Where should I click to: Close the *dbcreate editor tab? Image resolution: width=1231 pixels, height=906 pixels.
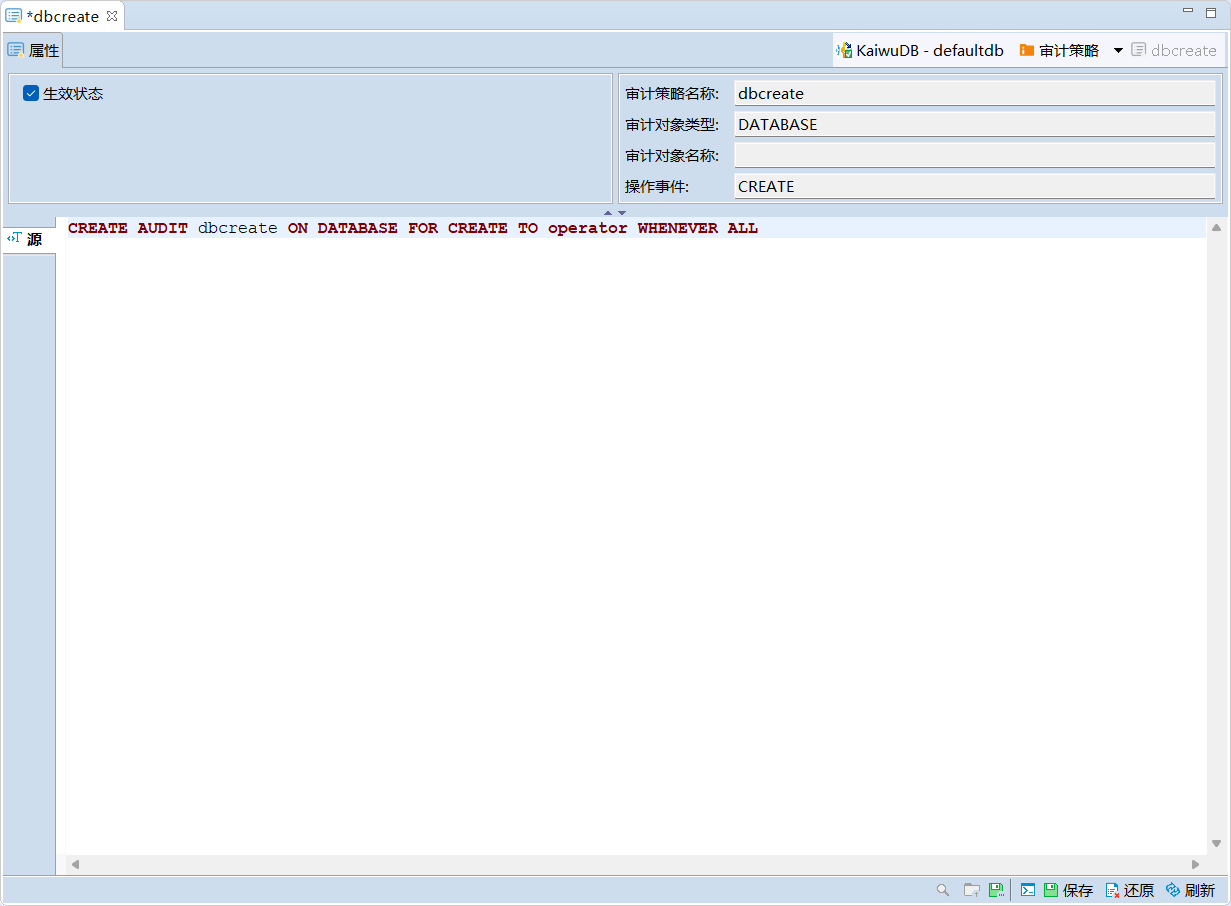pyautogui.click(x=112, y=16)
